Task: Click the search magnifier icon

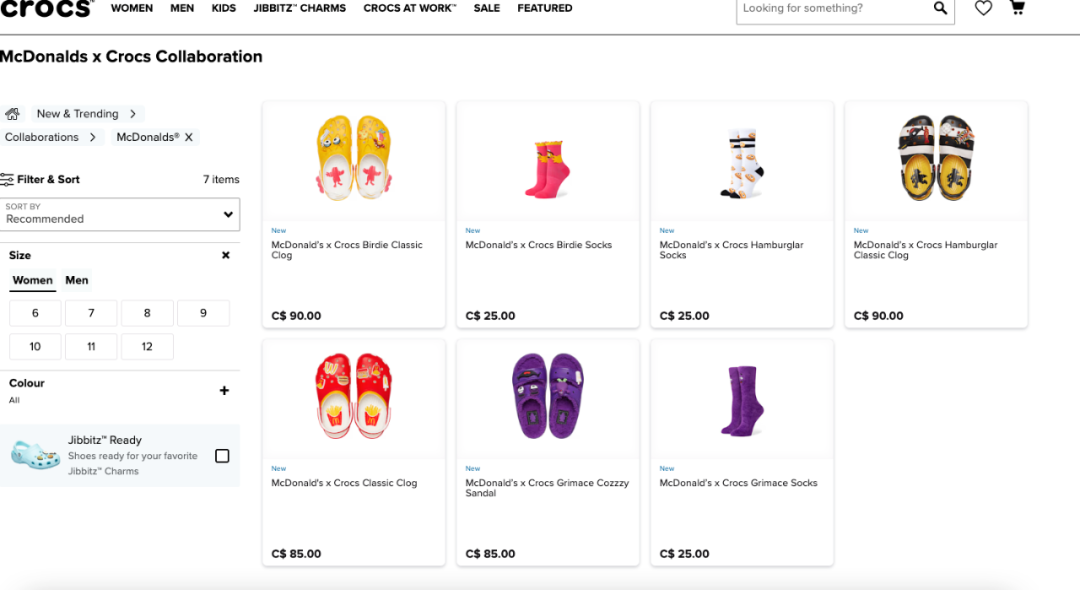Action: tap(939, 8)
